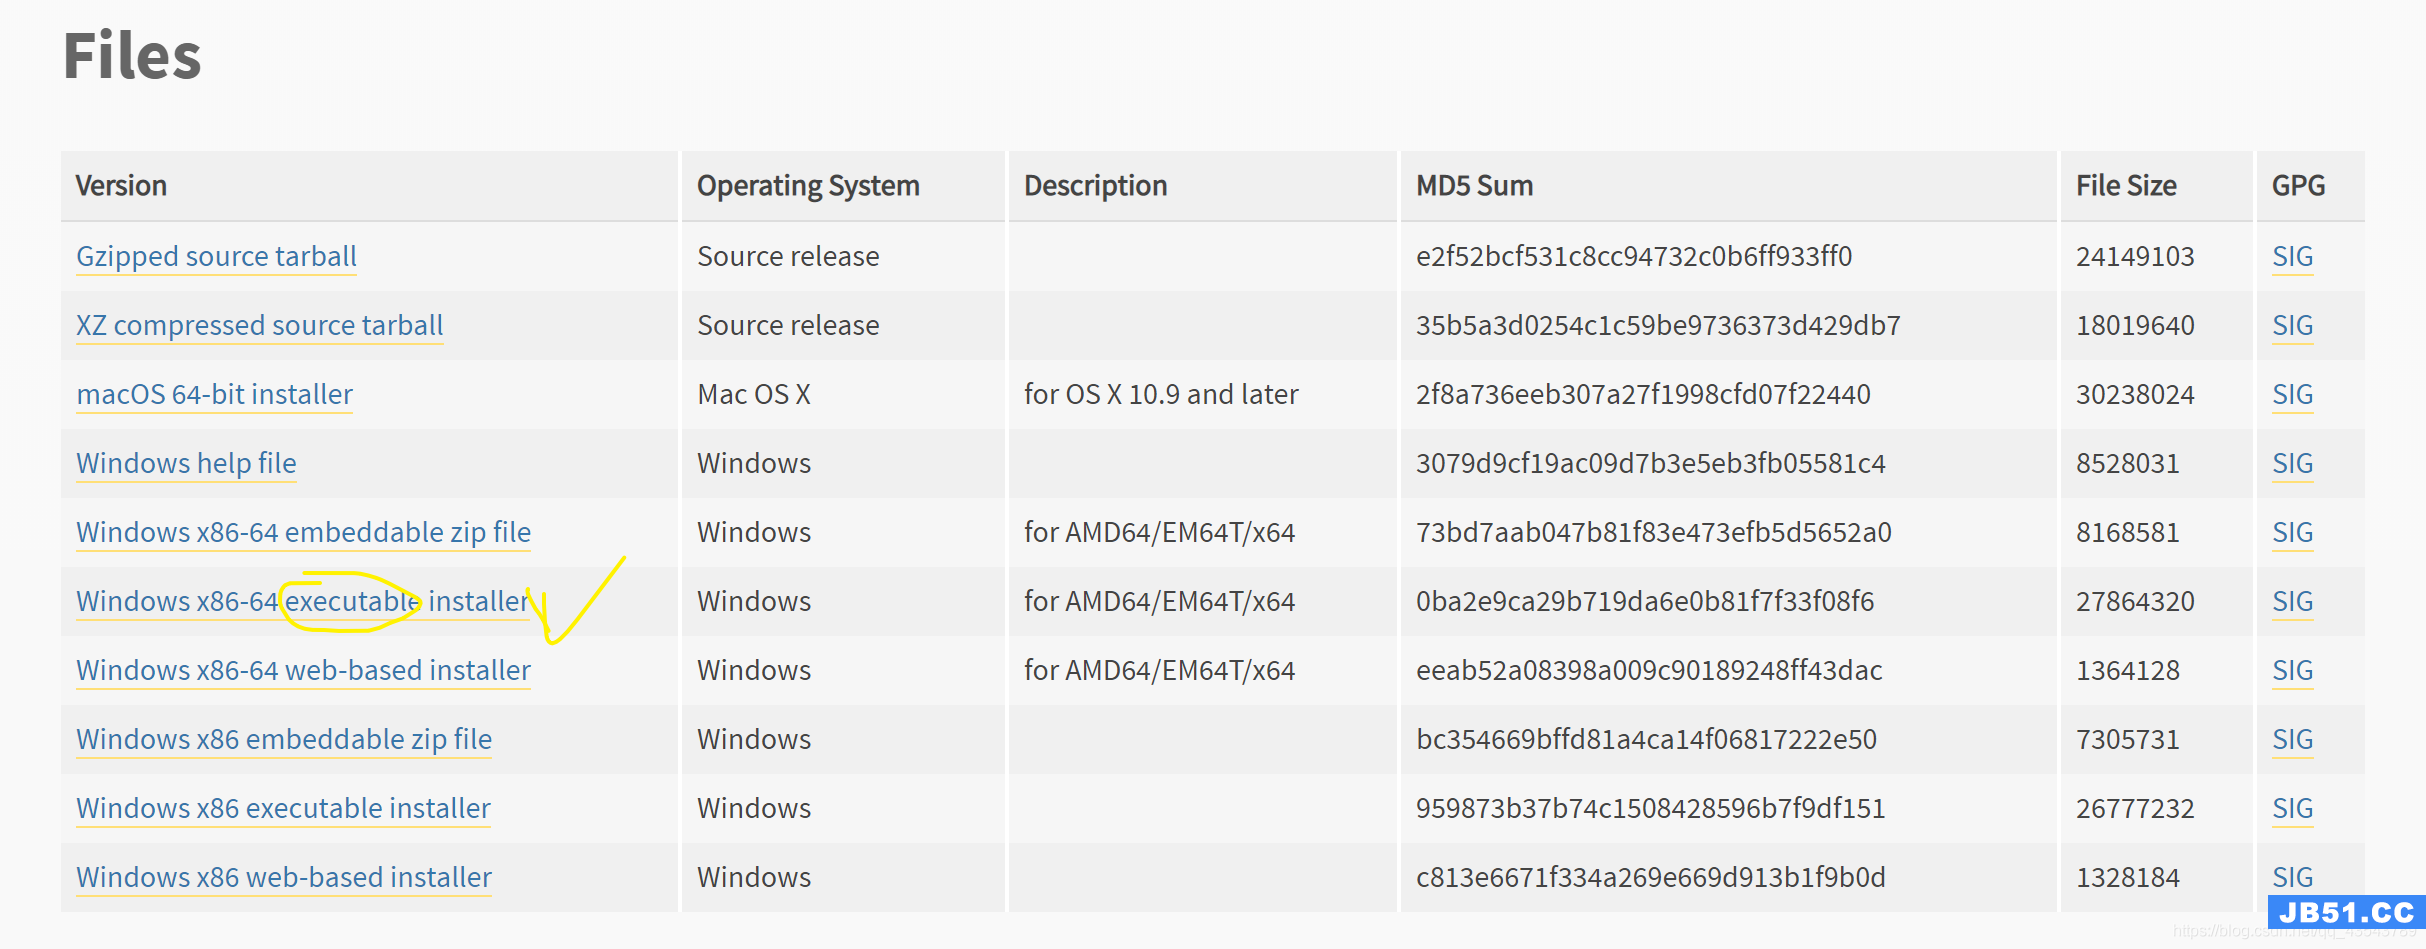Viewport: 2426px width, 949px height.
Task: Open SIG link for macOS 64-bit installer
Action: 2292,395
